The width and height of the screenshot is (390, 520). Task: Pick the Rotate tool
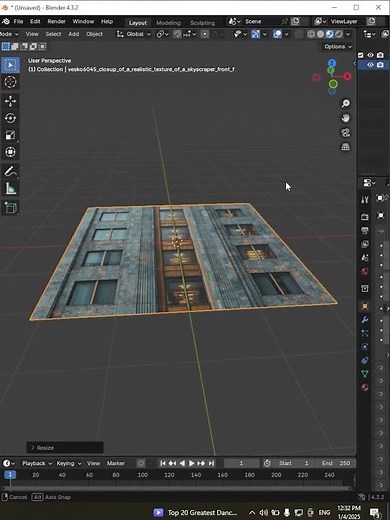click(x=10, y=118)
